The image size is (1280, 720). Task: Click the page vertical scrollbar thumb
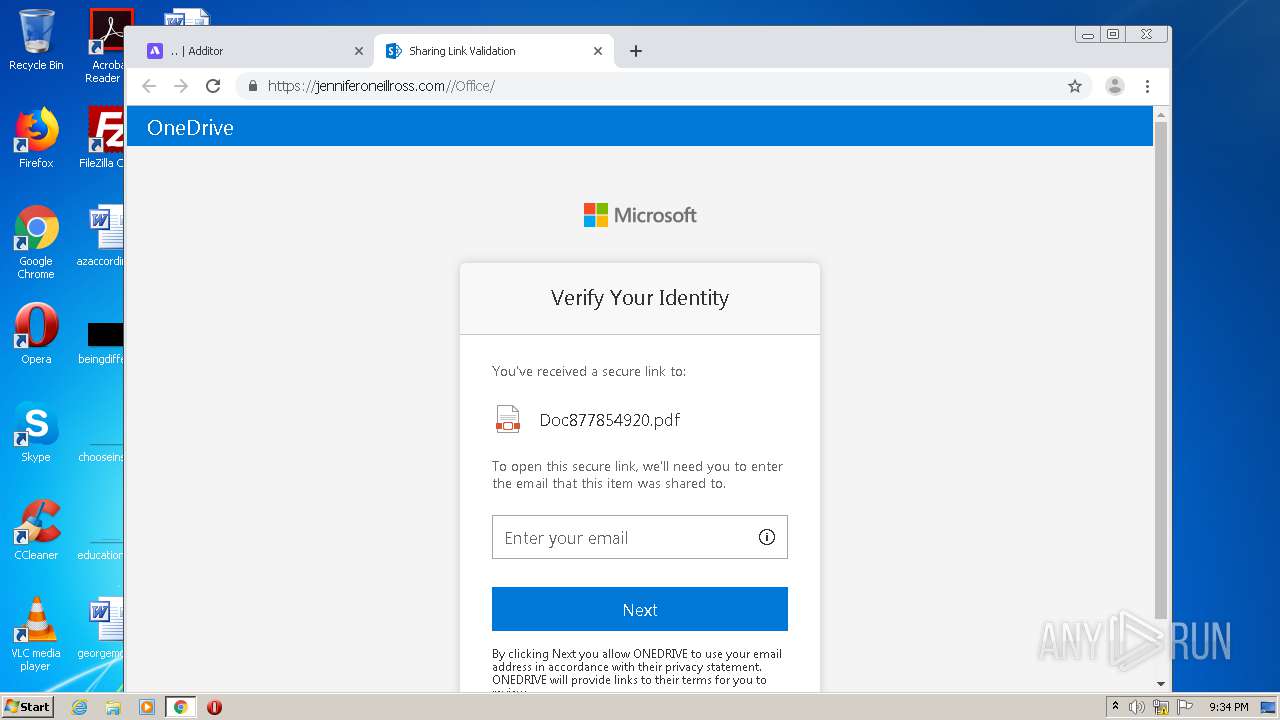pyautogui.click(x=1161, y=370)
